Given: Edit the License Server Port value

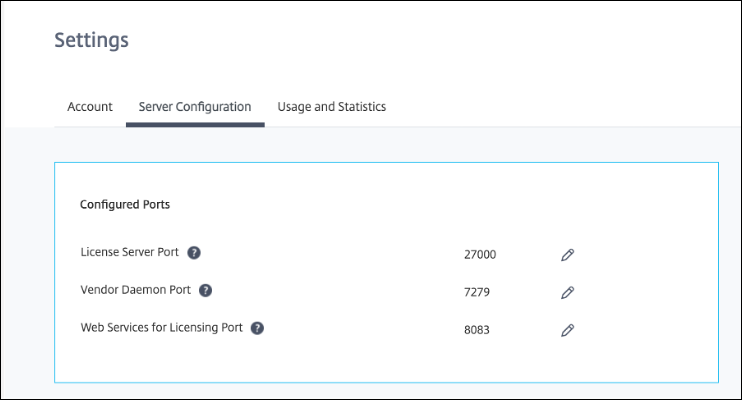Looking at the screenshot, I should click(567, 255).
